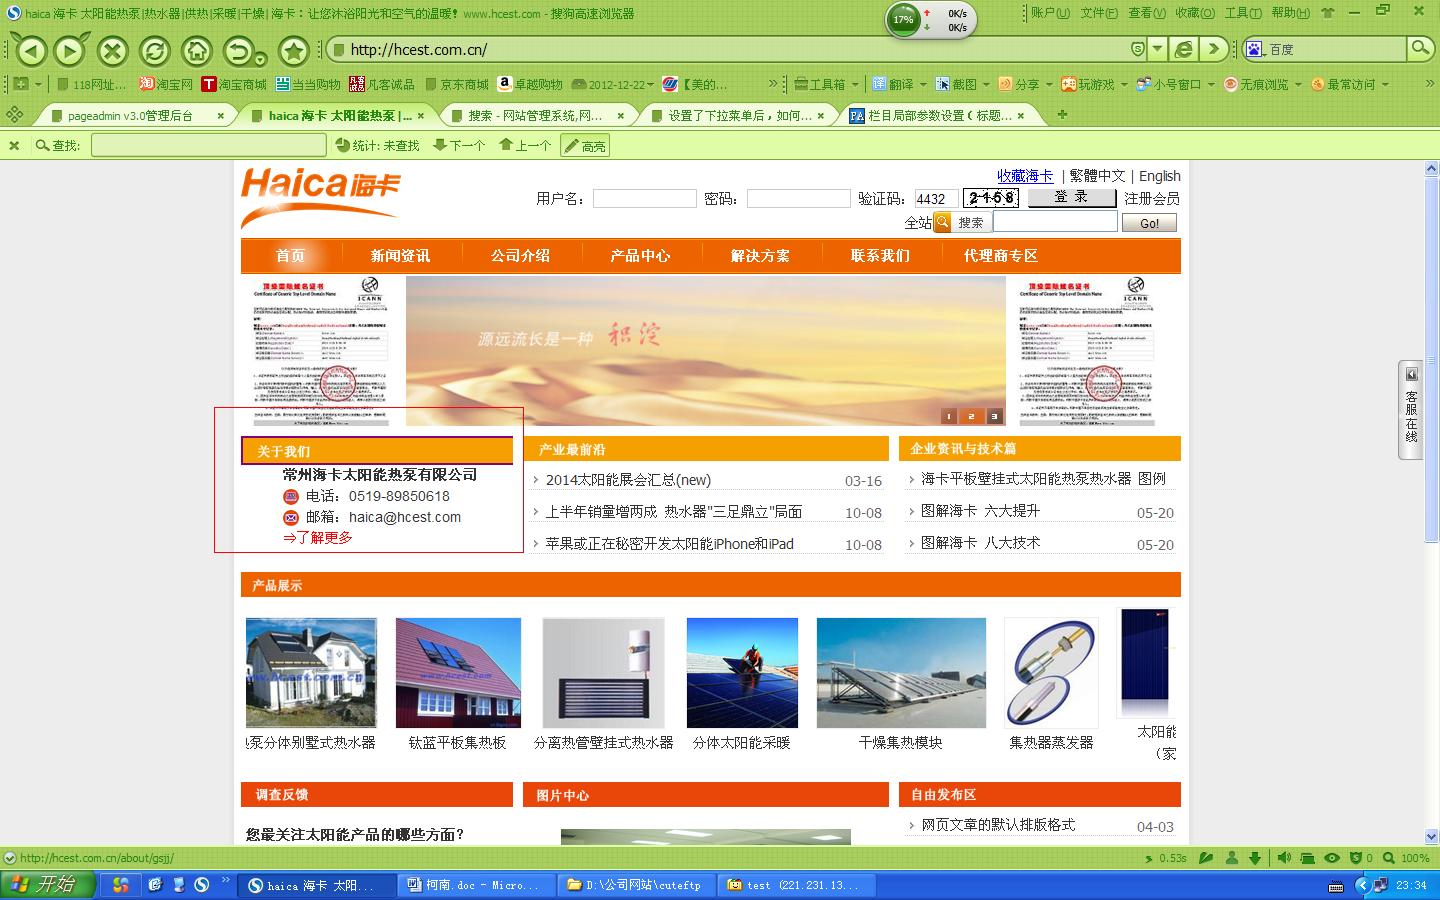Image resolution: width=1440 pixels, height=900 pixels.
Task: Expand the address bar history dropdown
Action: point(1158,49)
